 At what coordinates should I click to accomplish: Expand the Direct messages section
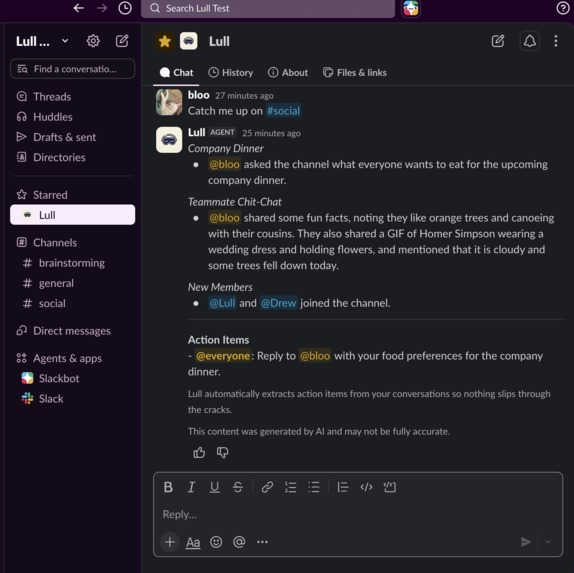tap(72, 331)
